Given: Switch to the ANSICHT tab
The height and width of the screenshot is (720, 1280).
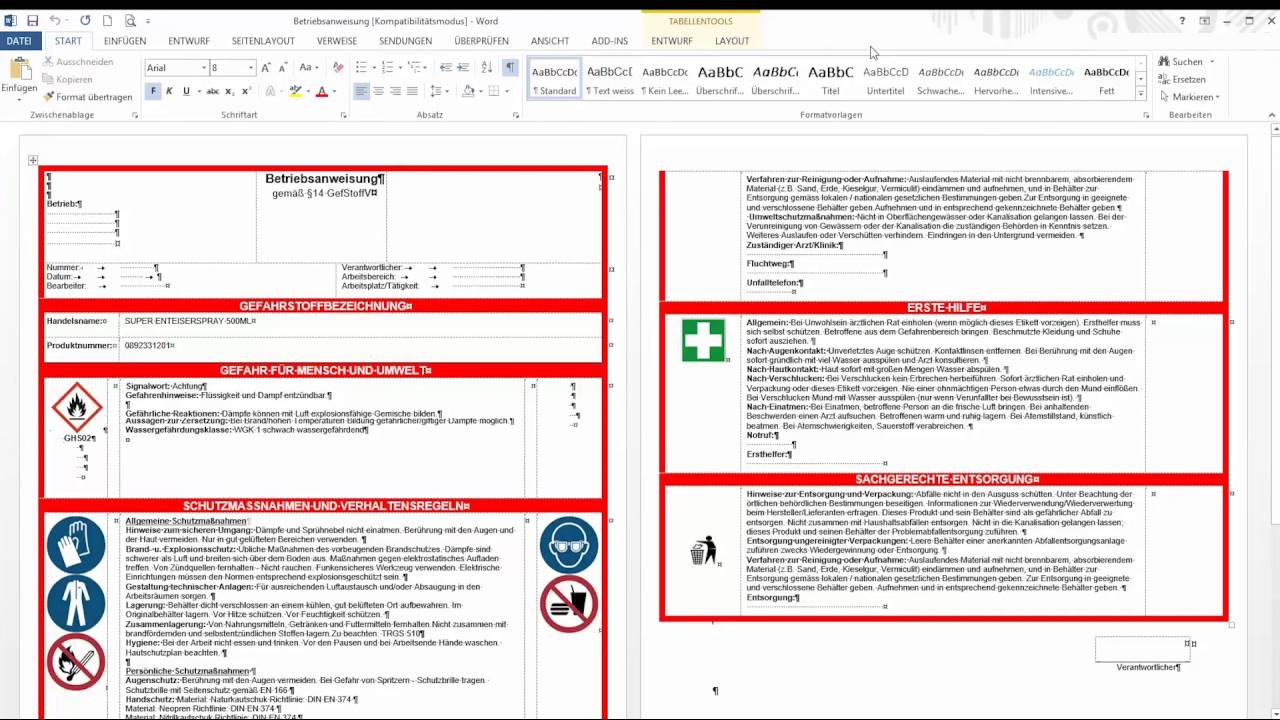Looking at the screenshot, I should pos(550,41).
